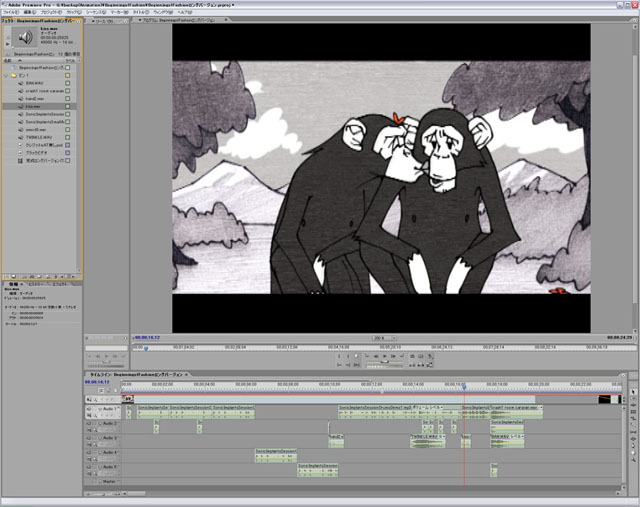The width and height of the screenshot is (640, 507).
Task: Mute the Audio 3 track speaker toggle
Action: click(88, 438)
